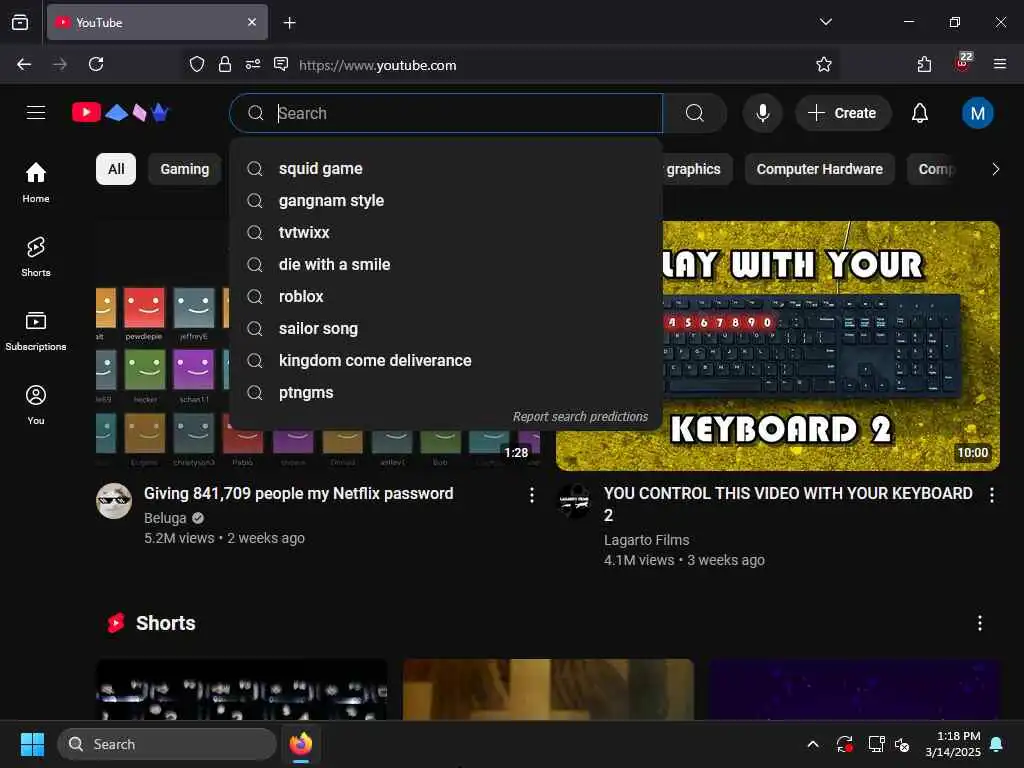The image size is (1024, 768).
Task: Close the YouTube tab
Action: (252, 22)
